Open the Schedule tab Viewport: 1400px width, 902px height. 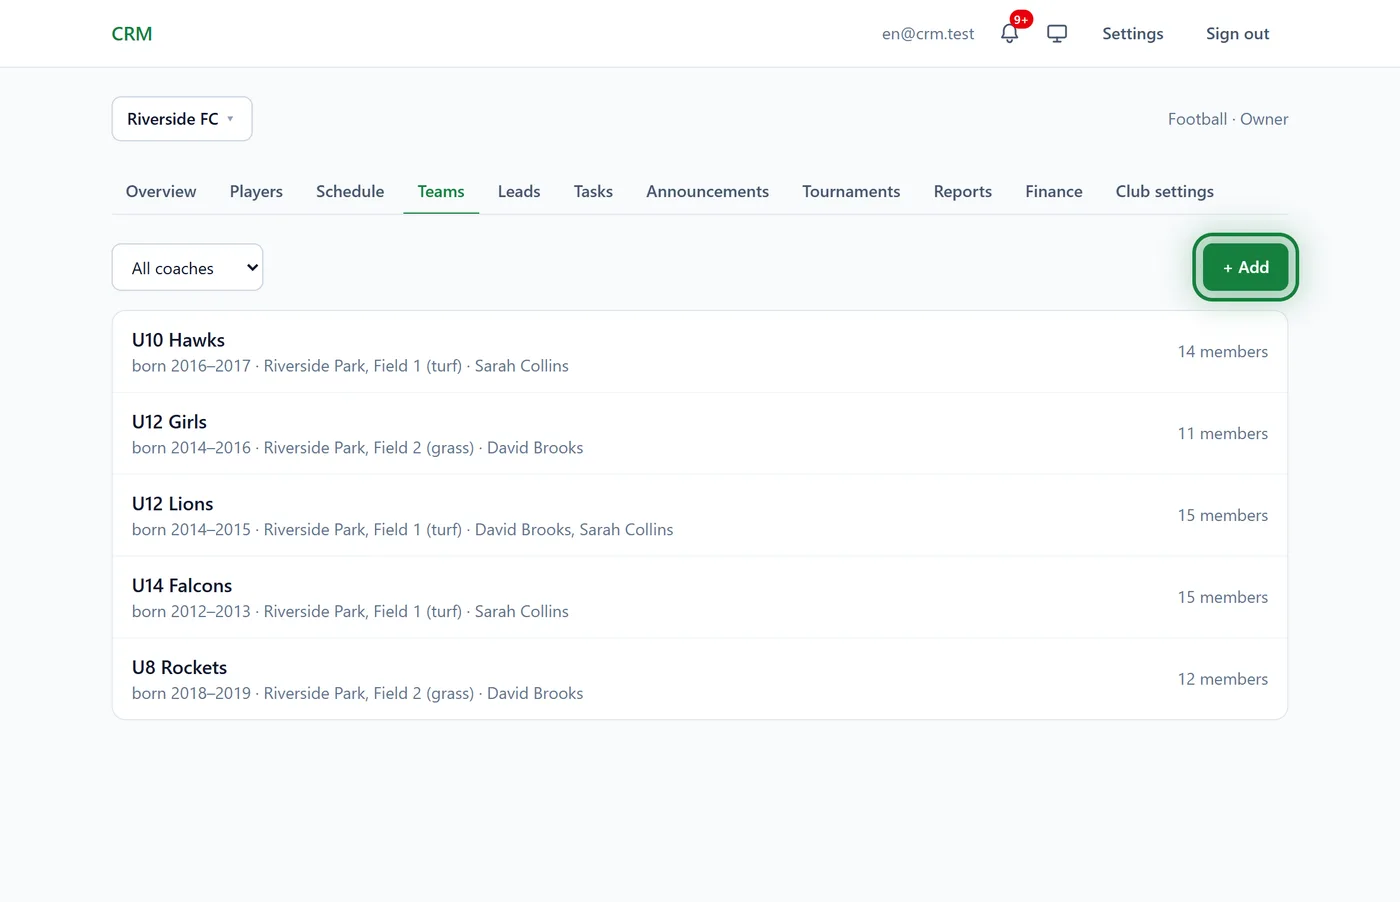(350, 191)
